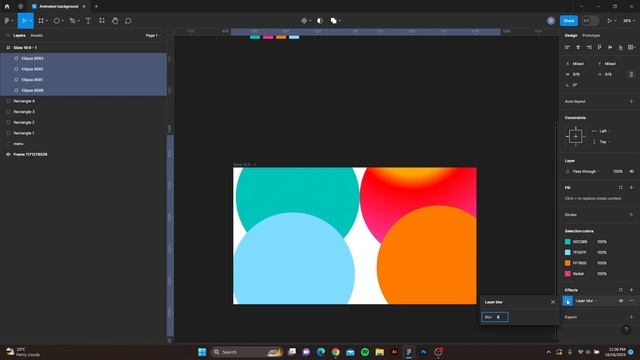
Task: Click the Align bottom icon
Action: [620, 48]
